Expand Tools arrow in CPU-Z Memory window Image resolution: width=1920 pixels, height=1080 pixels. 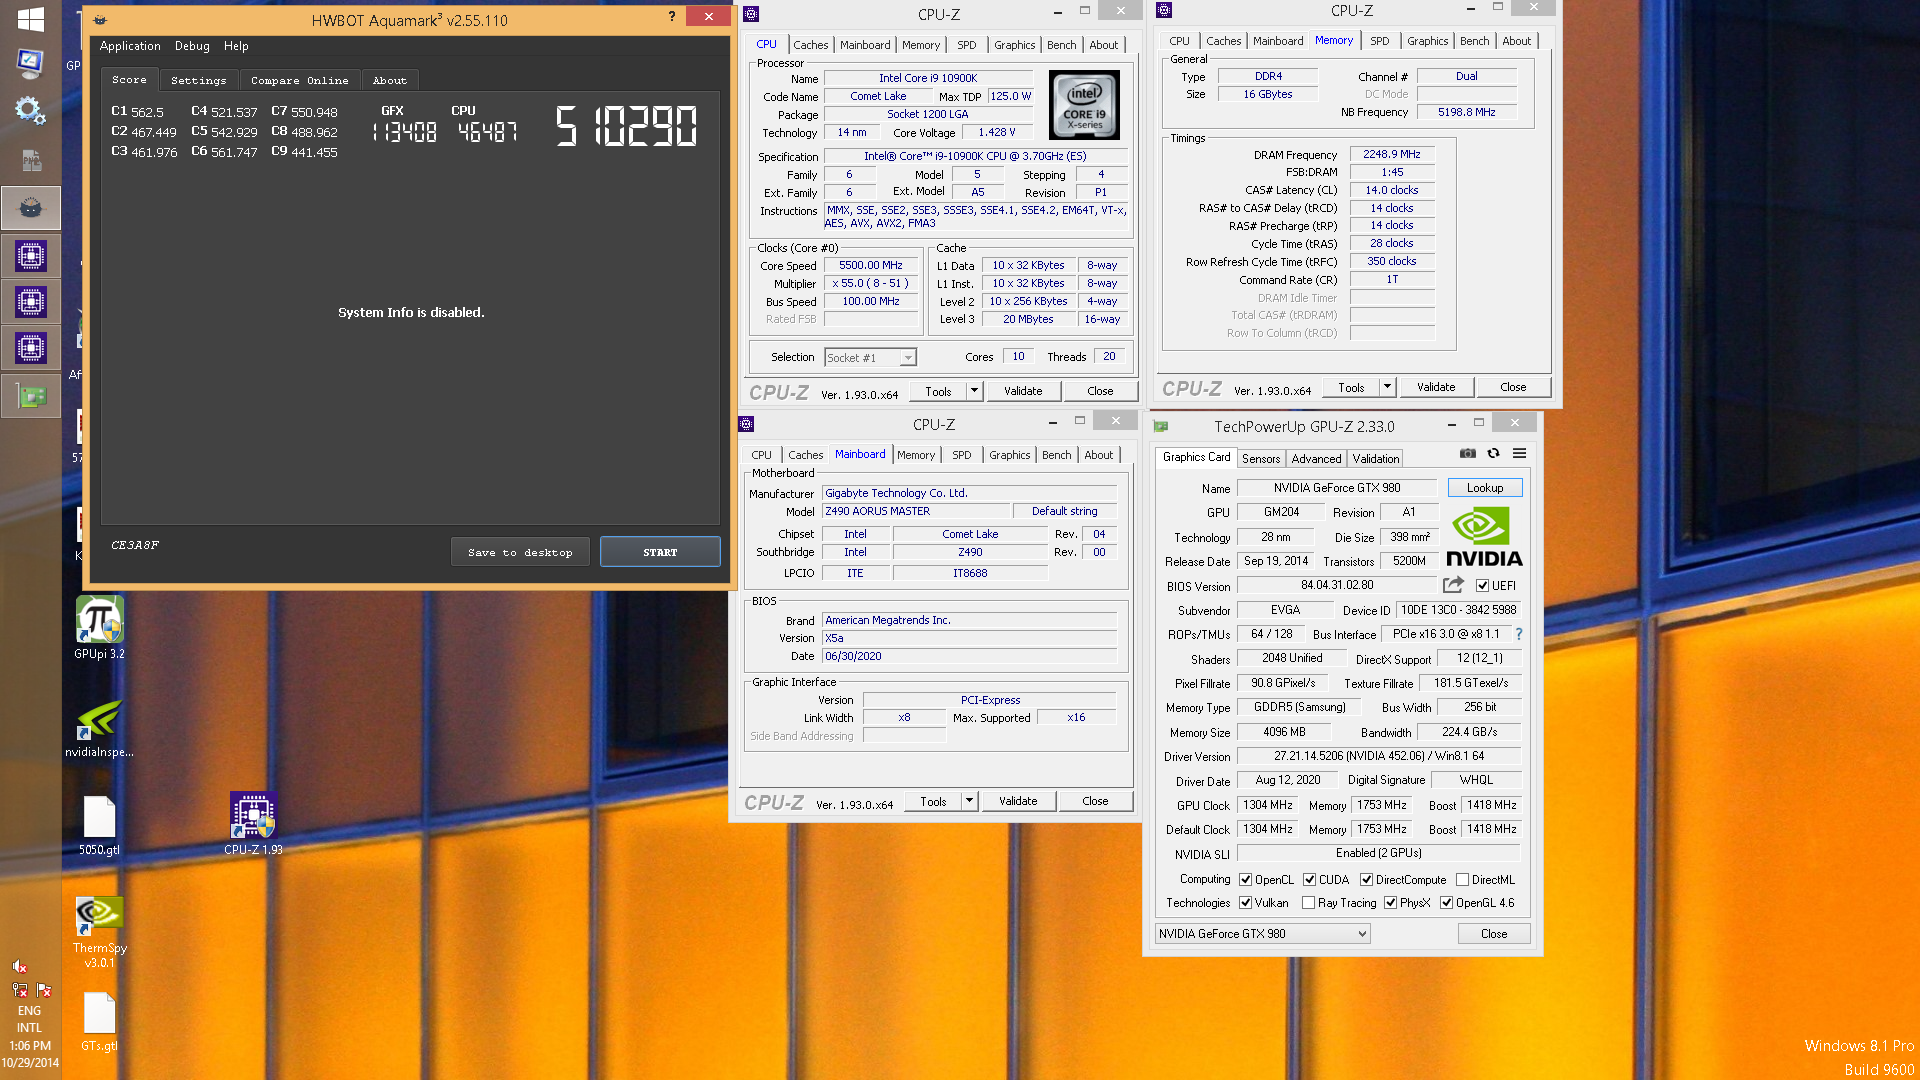[1387, 387]
